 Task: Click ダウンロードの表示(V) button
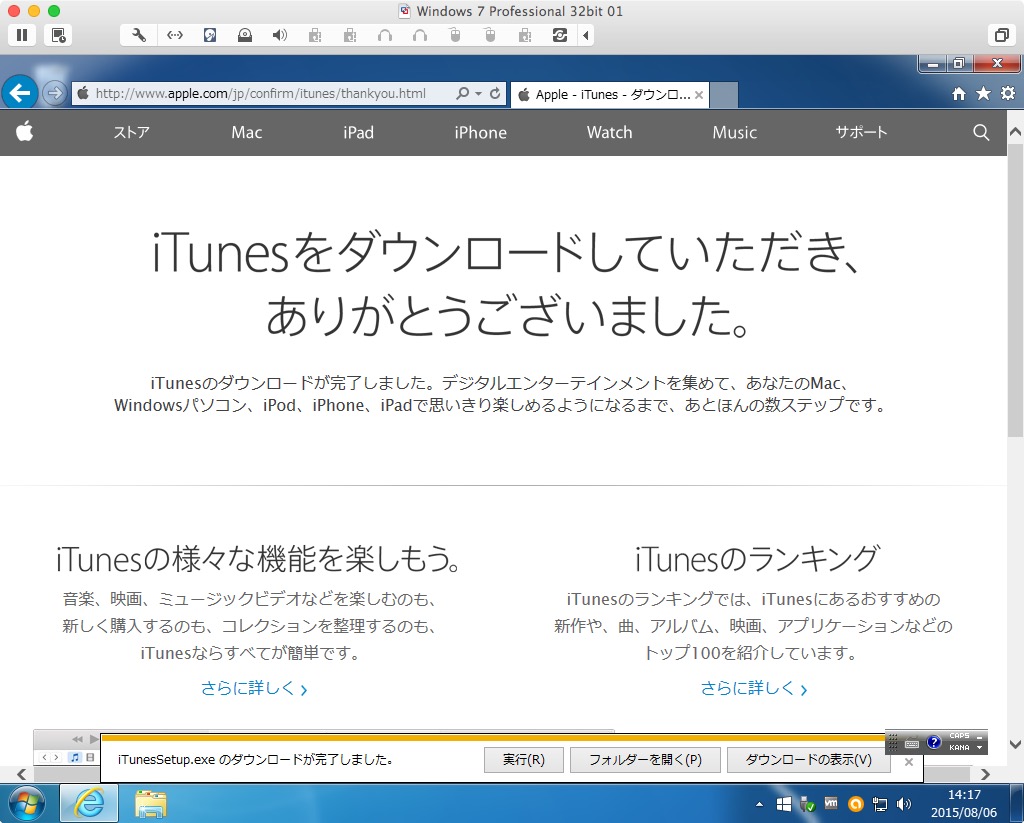(x=808, y=760)
